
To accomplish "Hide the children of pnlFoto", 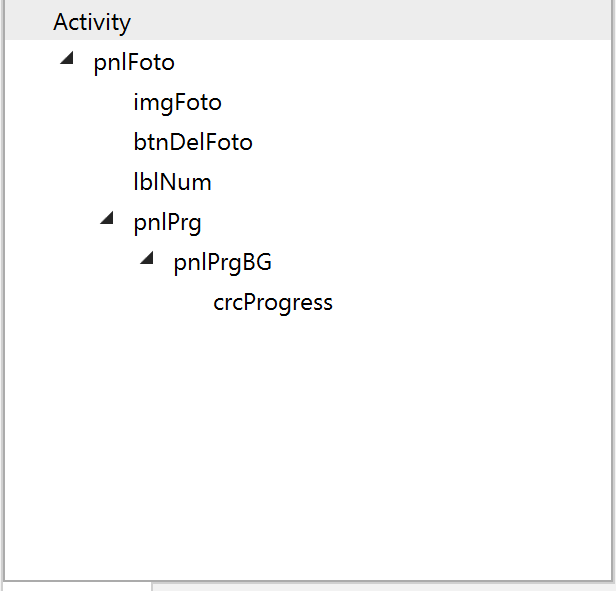I will tap(68, 60).
